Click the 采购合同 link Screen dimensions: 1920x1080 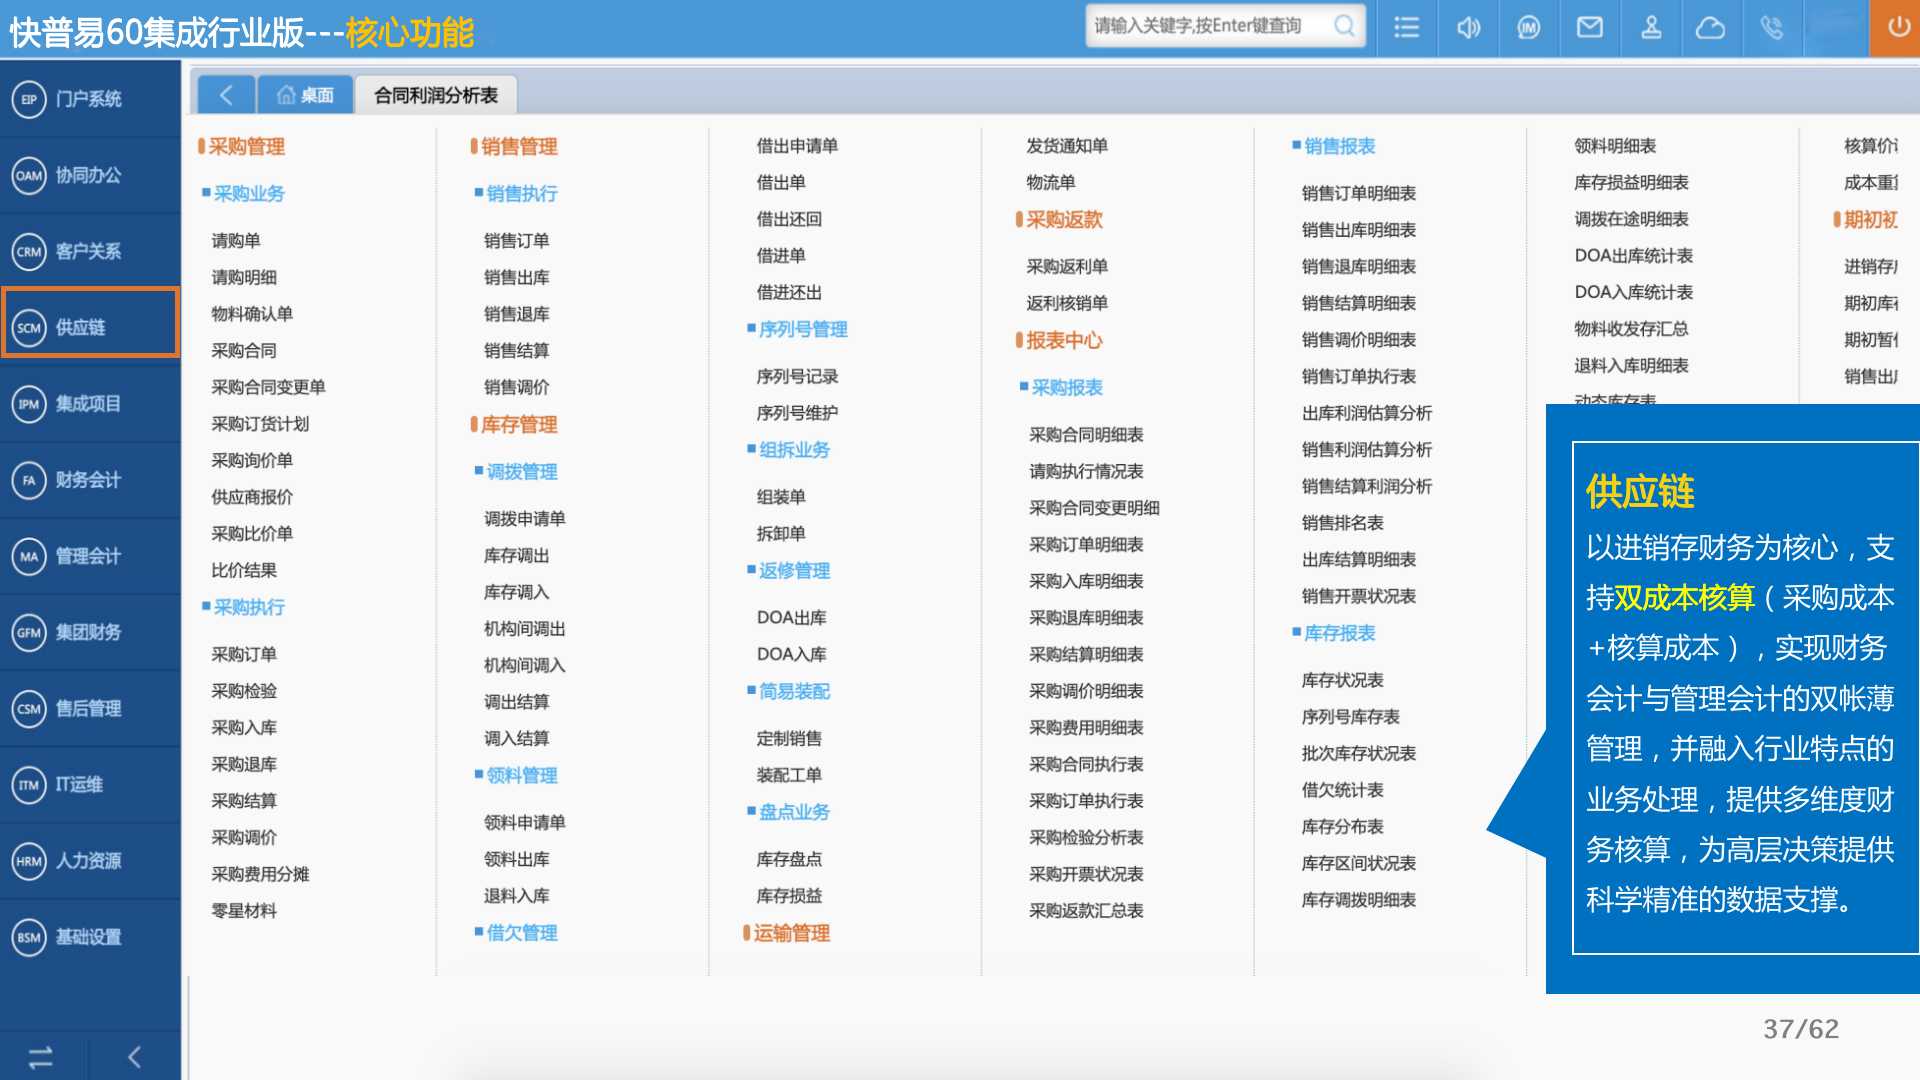pyautogui.click(x=244, y=351)
